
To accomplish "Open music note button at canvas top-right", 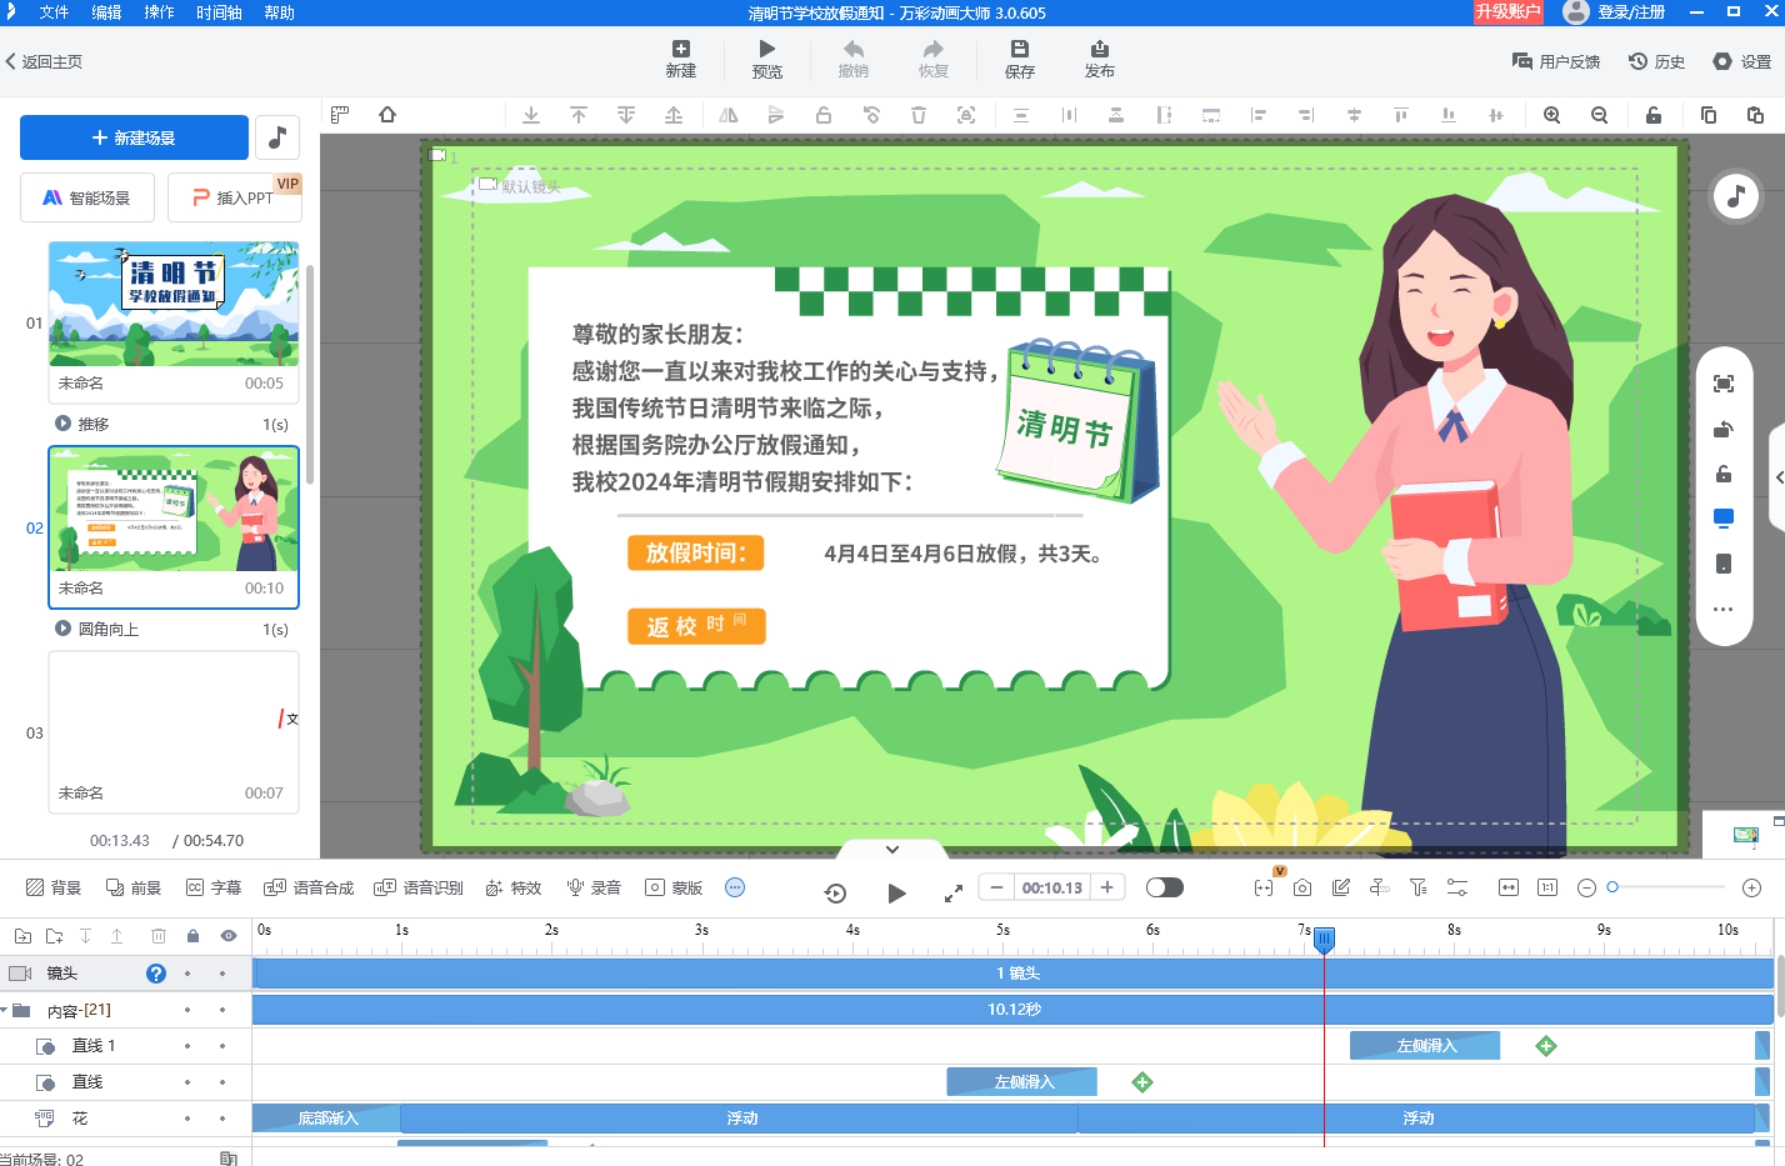I will tap(1736, 196).
